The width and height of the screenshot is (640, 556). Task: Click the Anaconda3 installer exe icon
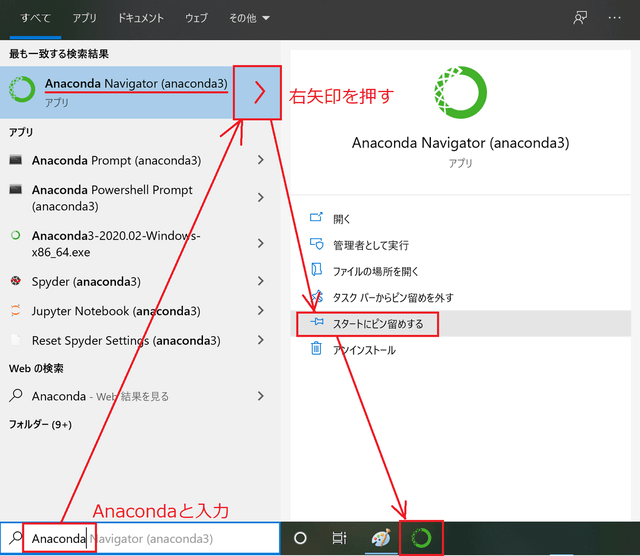16,235
